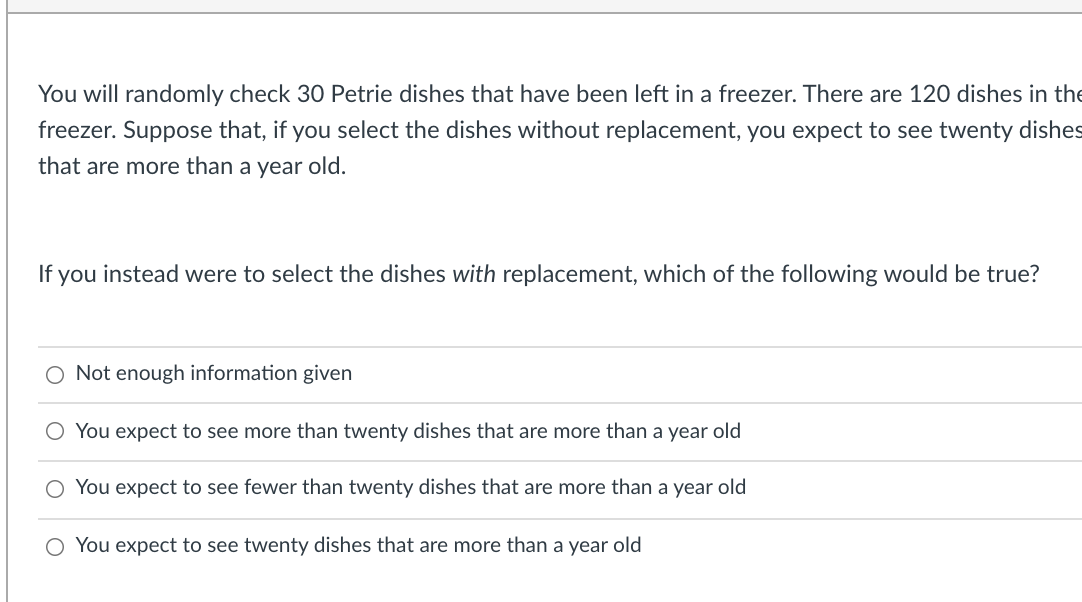Click the number '30' in the first sentence
Viewport: 1082px width, 602px height.
tap(311, 94)
